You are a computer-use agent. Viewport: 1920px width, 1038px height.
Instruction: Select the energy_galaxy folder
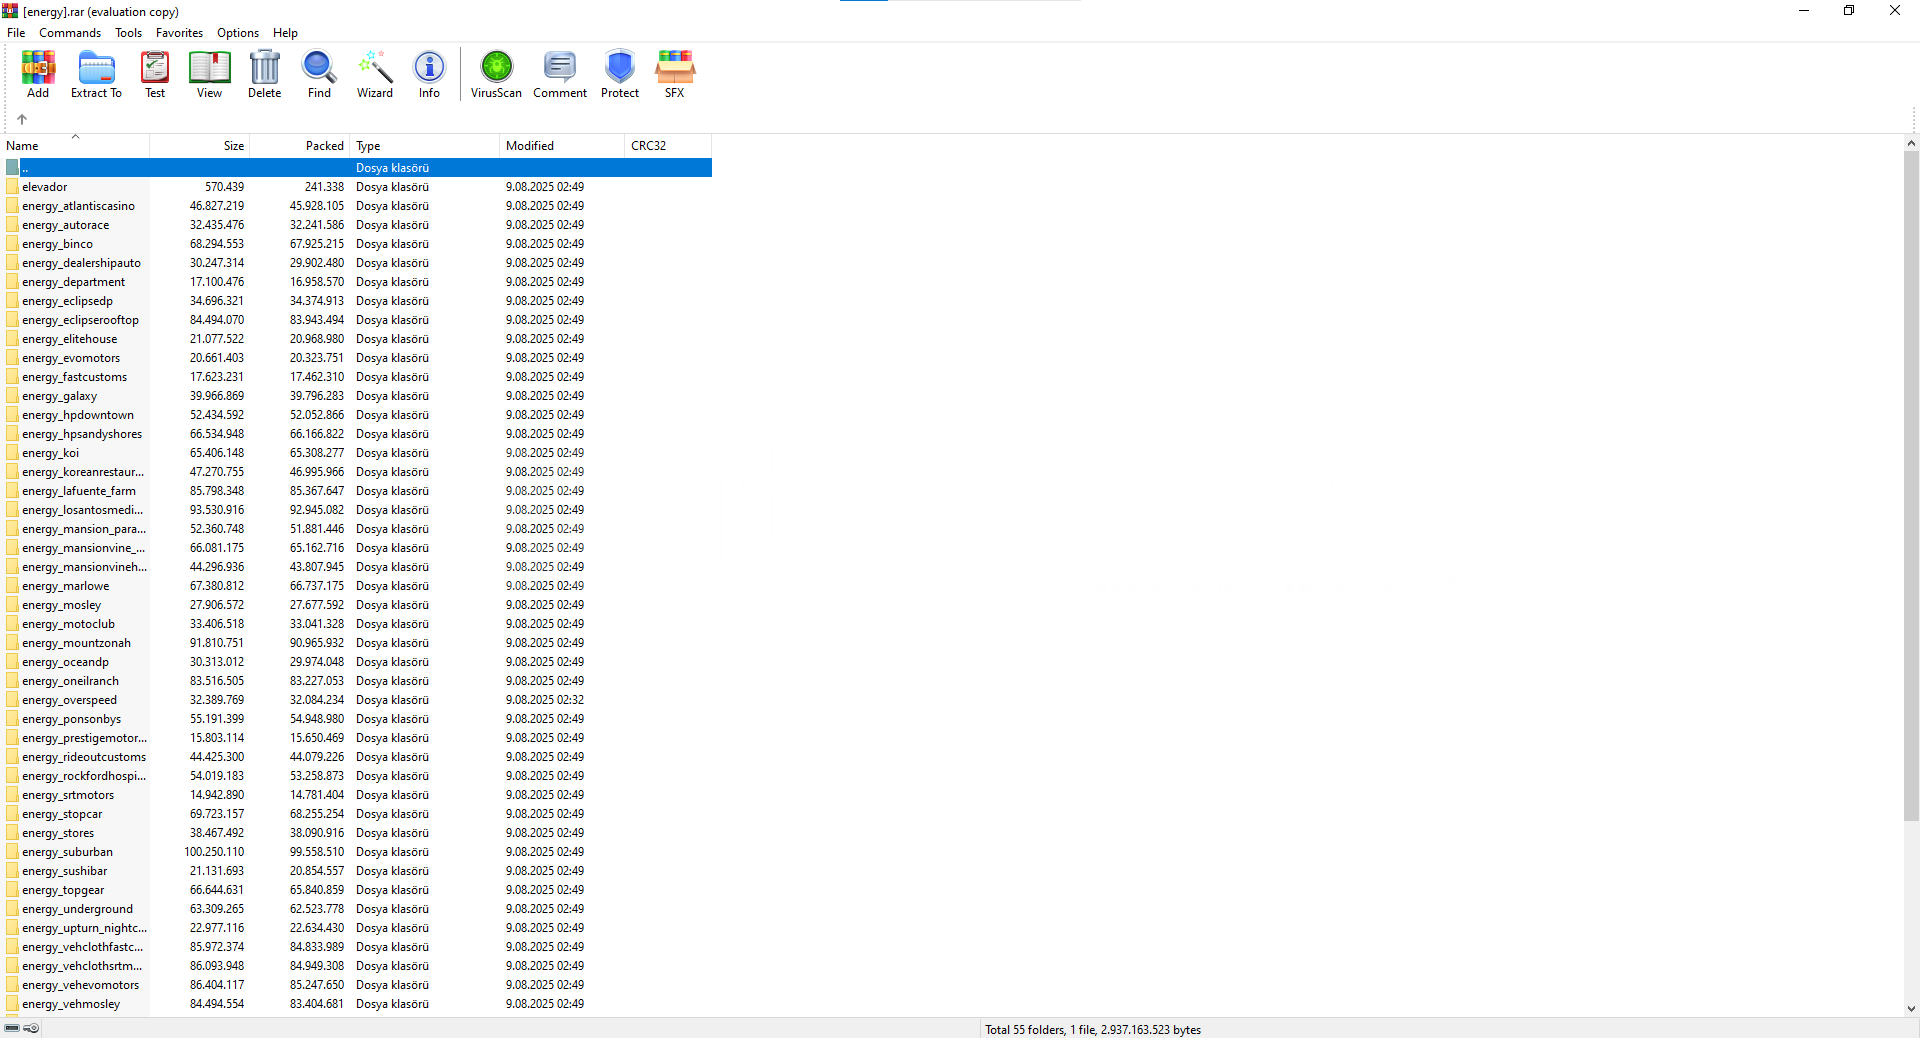click(x=60, y=396)
